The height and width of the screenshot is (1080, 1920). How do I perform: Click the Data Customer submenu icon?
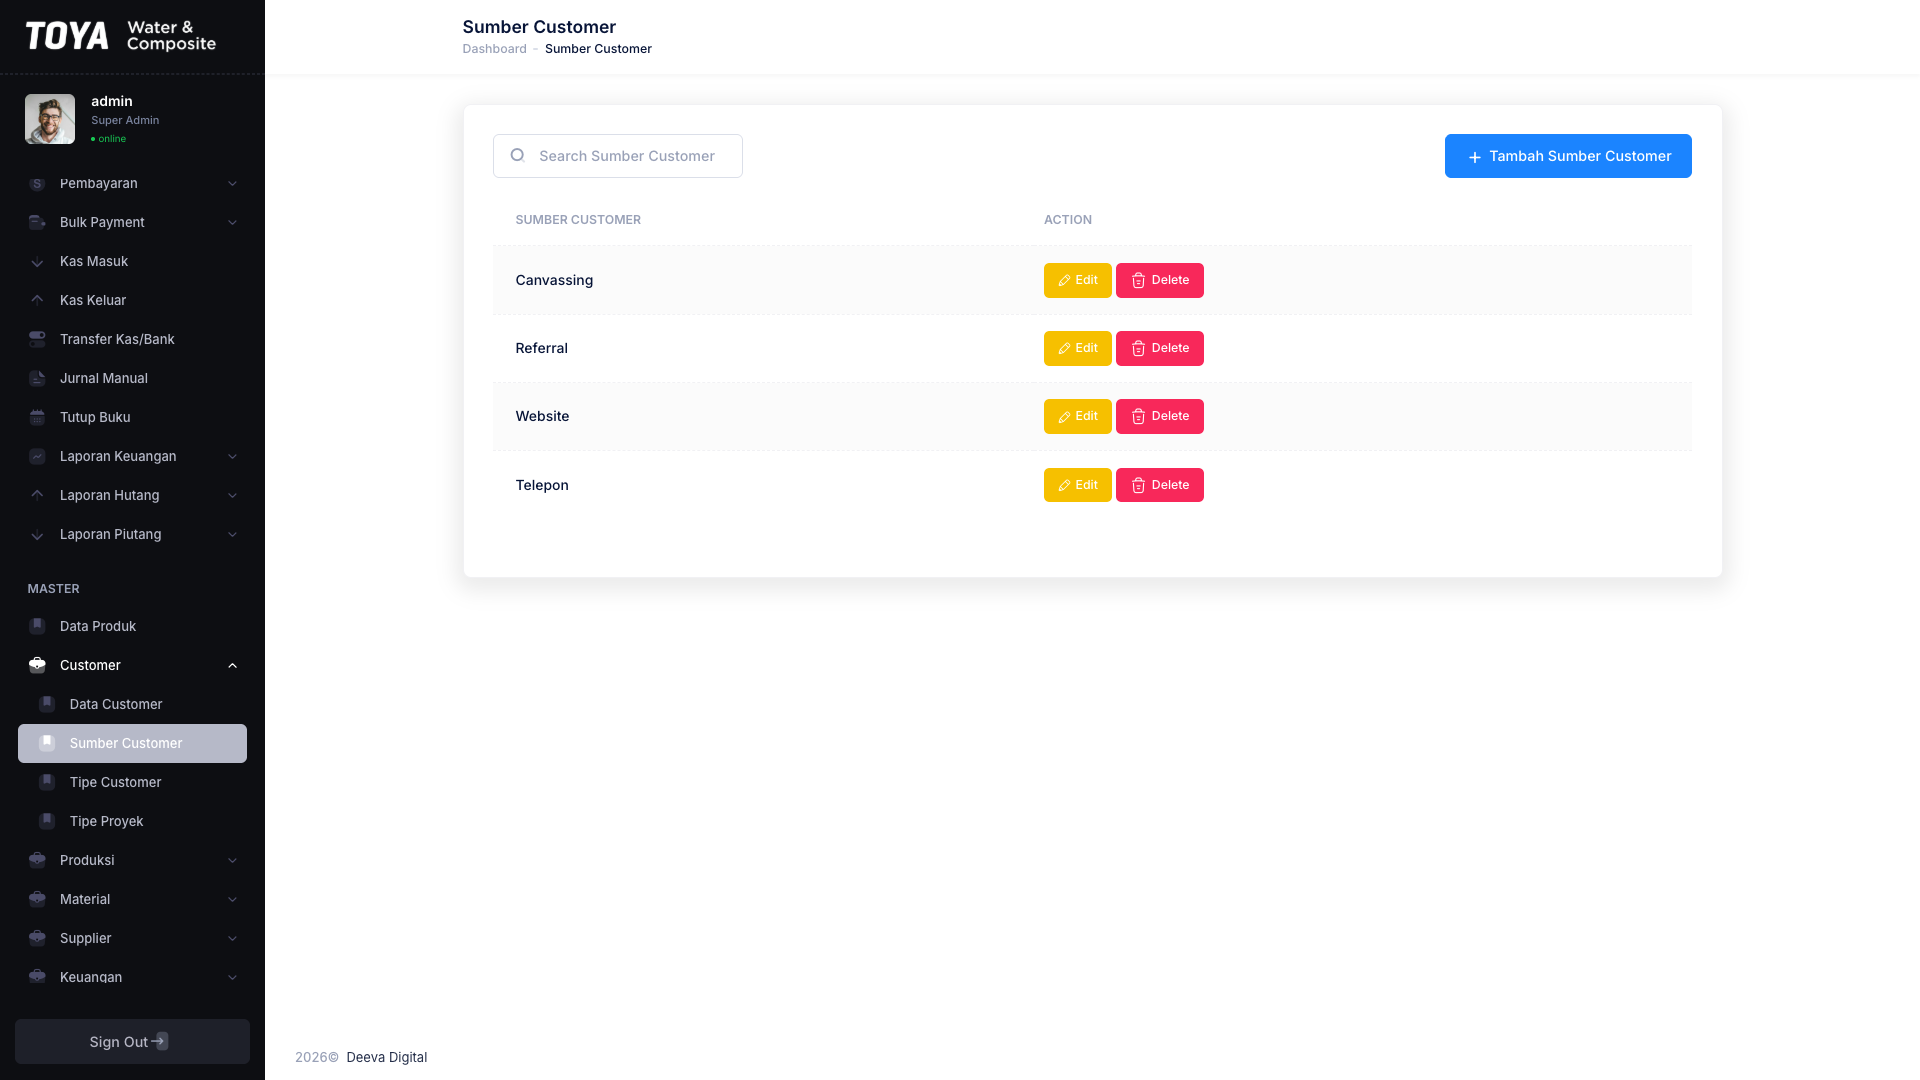(x=47, y=704)
